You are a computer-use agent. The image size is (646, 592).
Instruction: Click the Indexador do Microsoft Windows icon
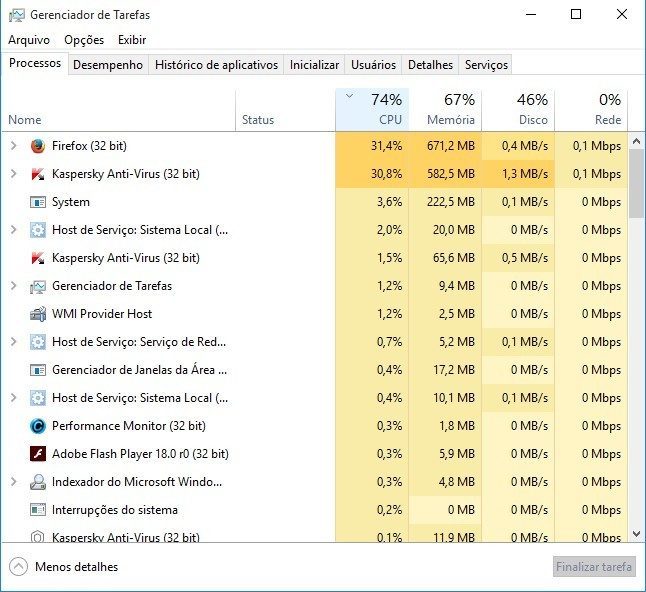[x=38, y=482]
